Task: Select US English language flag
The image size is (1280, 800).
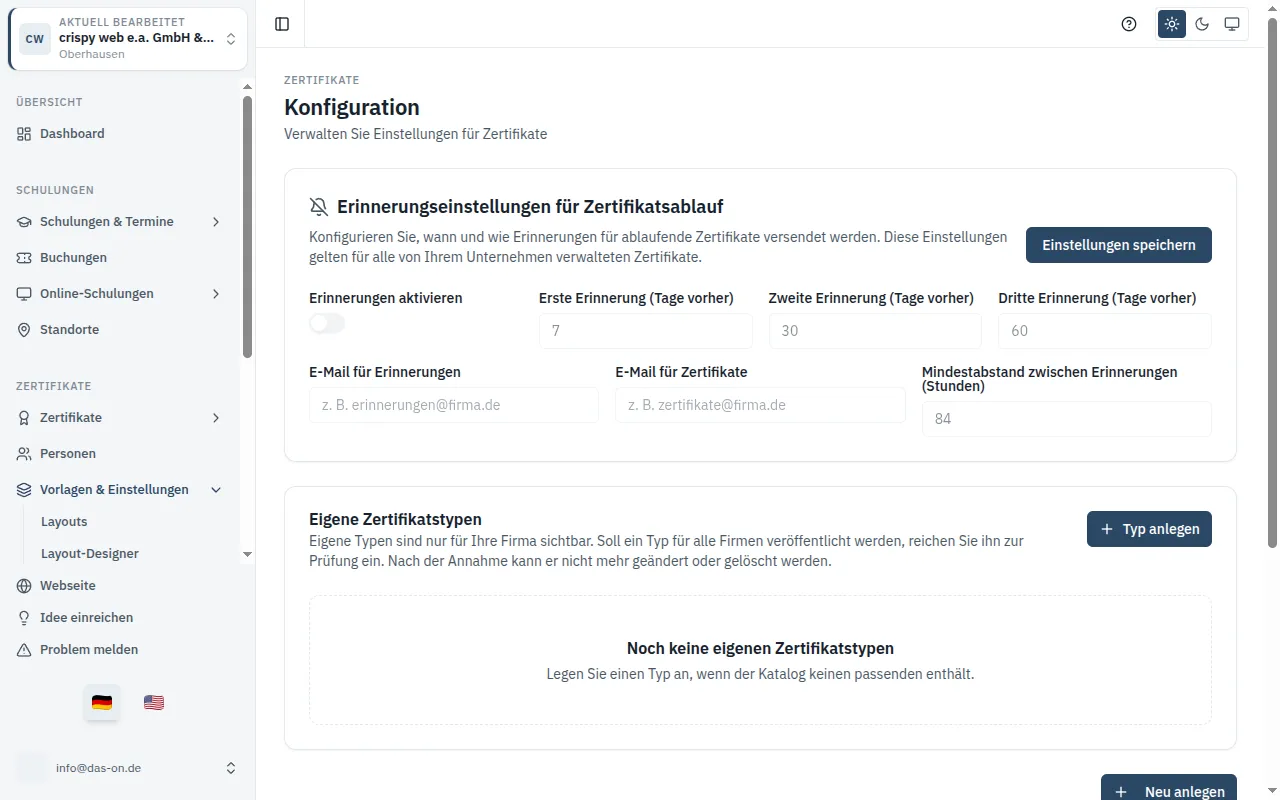Action: pos(154,702)
